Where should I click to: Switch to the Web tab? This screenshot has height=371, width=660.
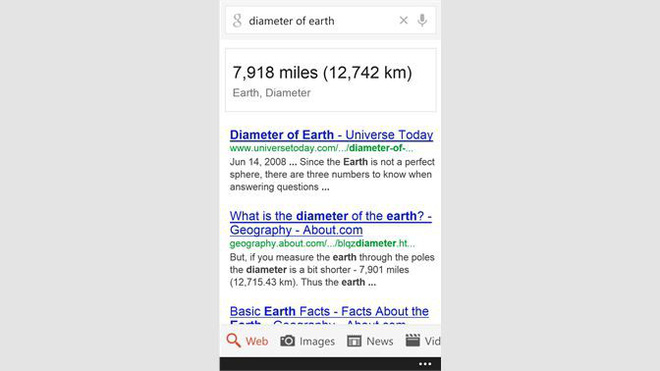(257, 341)
